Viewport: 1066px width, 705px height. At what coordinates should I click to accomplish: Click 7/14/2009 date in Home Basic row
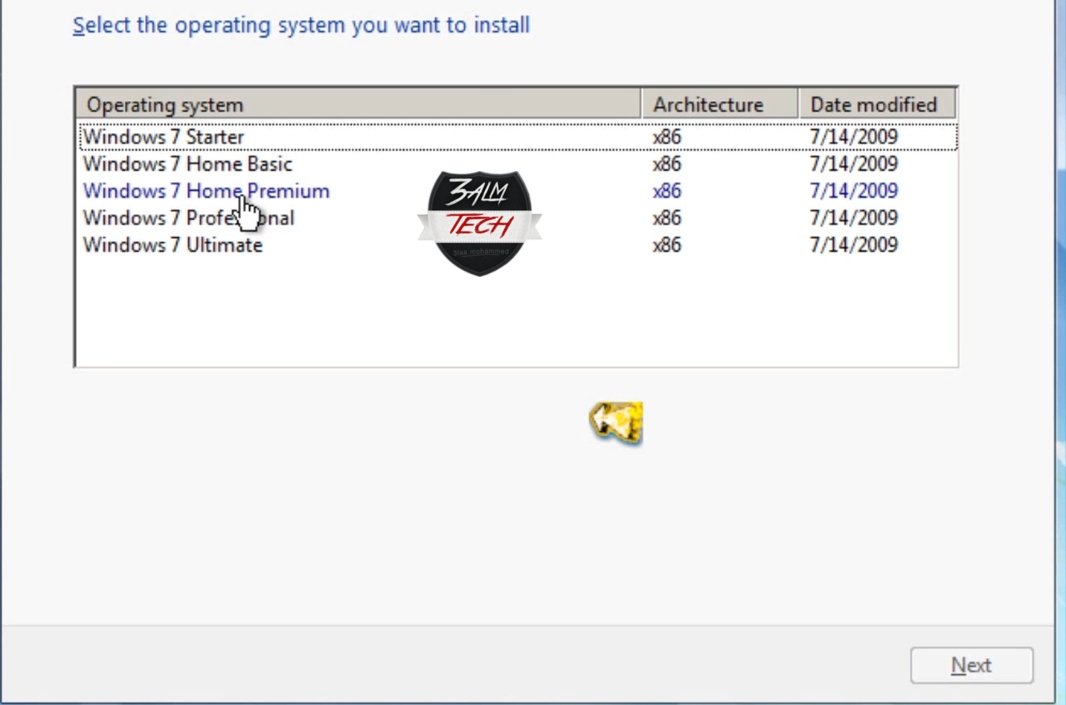click(854, 164)
